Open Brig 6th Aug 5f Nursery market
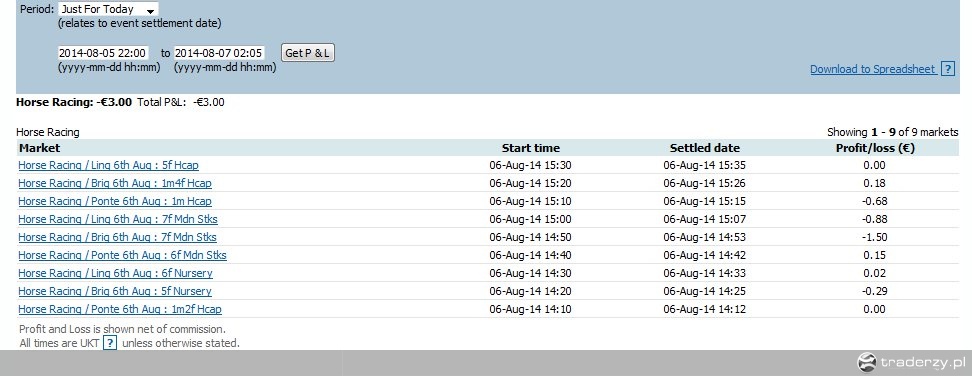The image size is (972, 376). (115, 291)
